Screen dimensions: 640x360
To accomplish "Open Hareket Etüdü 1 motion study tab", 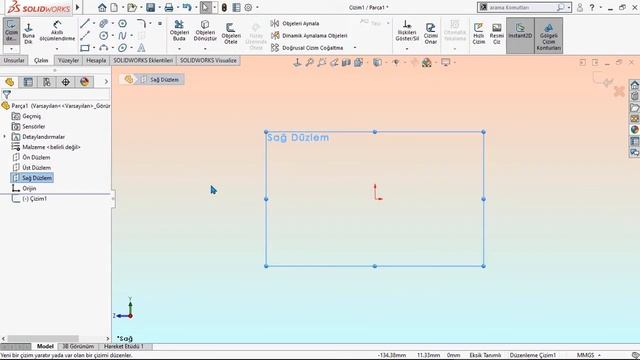I will click(x=123, y=346).
